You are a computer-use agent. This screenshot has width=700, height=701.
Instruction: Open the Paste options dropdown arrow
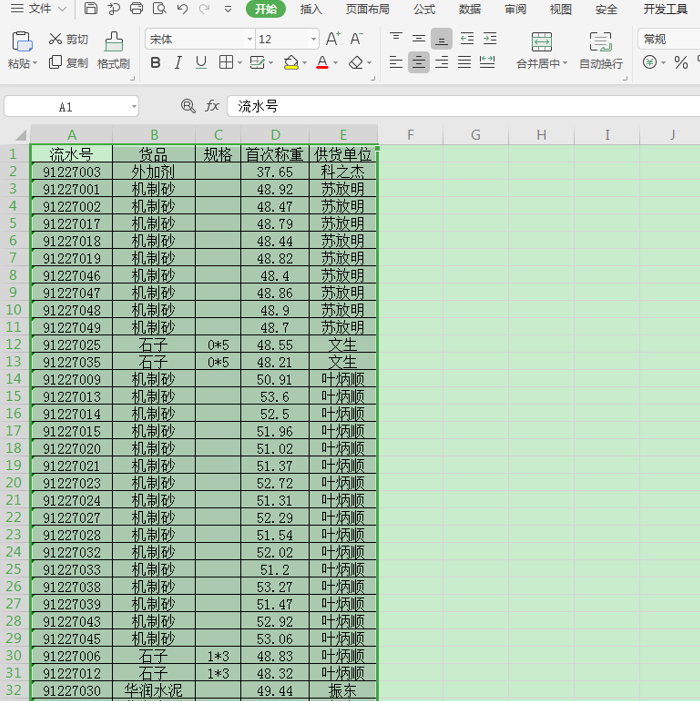(35, 63)
